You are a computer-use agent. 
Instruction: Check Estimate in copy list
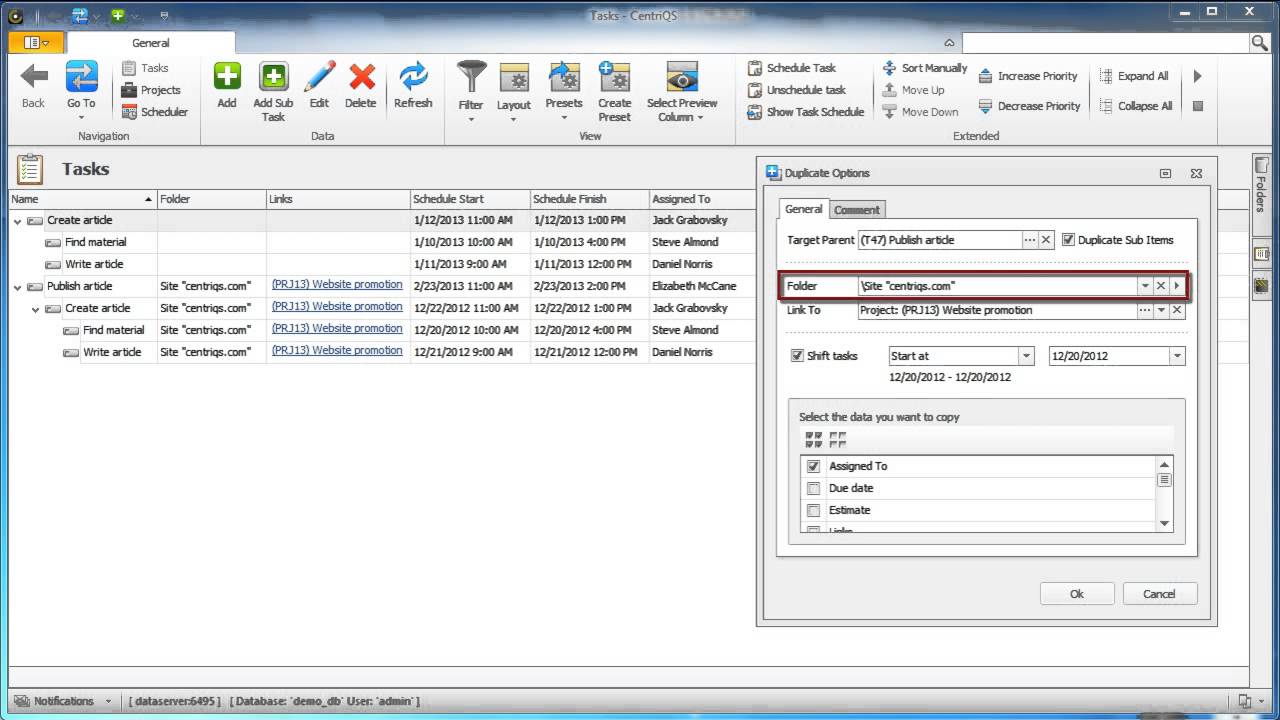pyautogui.click(x=814, y=510)
